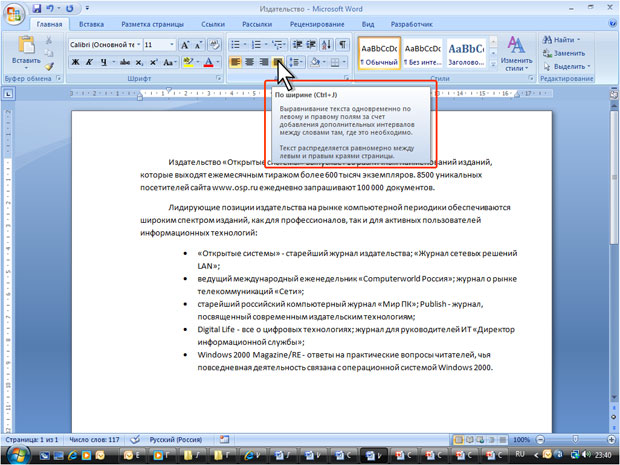The height and width of the screenshot is (465, 620).
Task: Apply superscript formatting
Action: pos(153,62)
